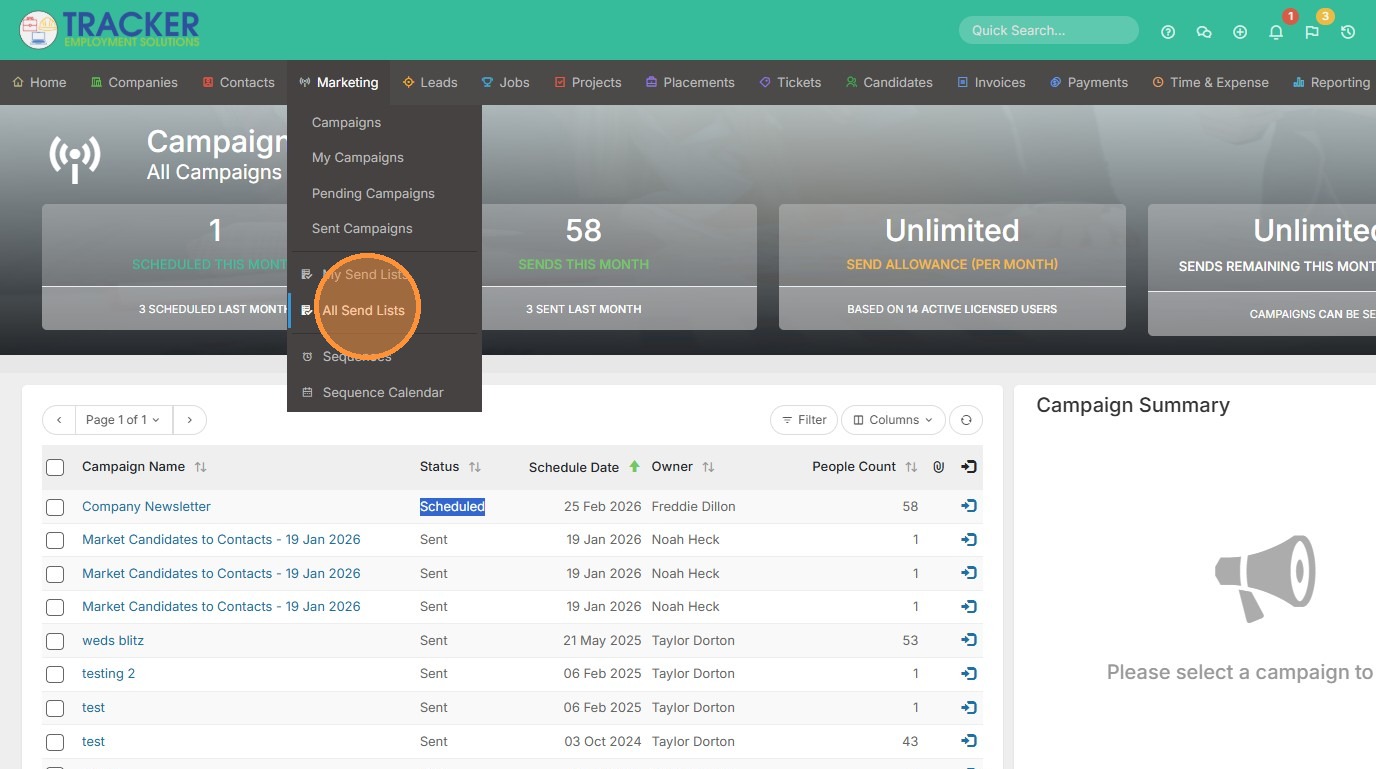The height and width of the screenshot is (769, 1376).
Task: Open the help question mark icon
Action: 1168,32
